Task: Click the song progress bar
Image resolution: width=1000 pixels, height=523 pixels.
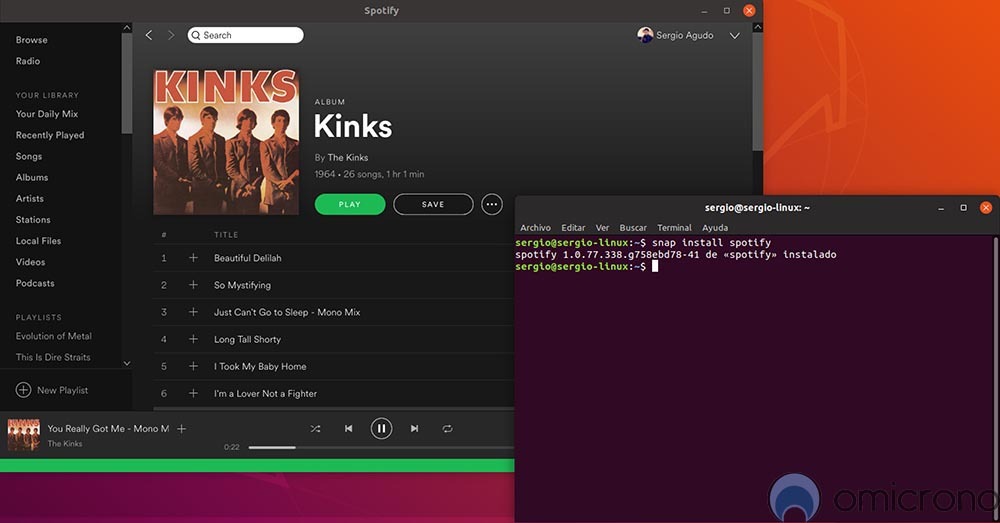Action: tap(381, 448)
